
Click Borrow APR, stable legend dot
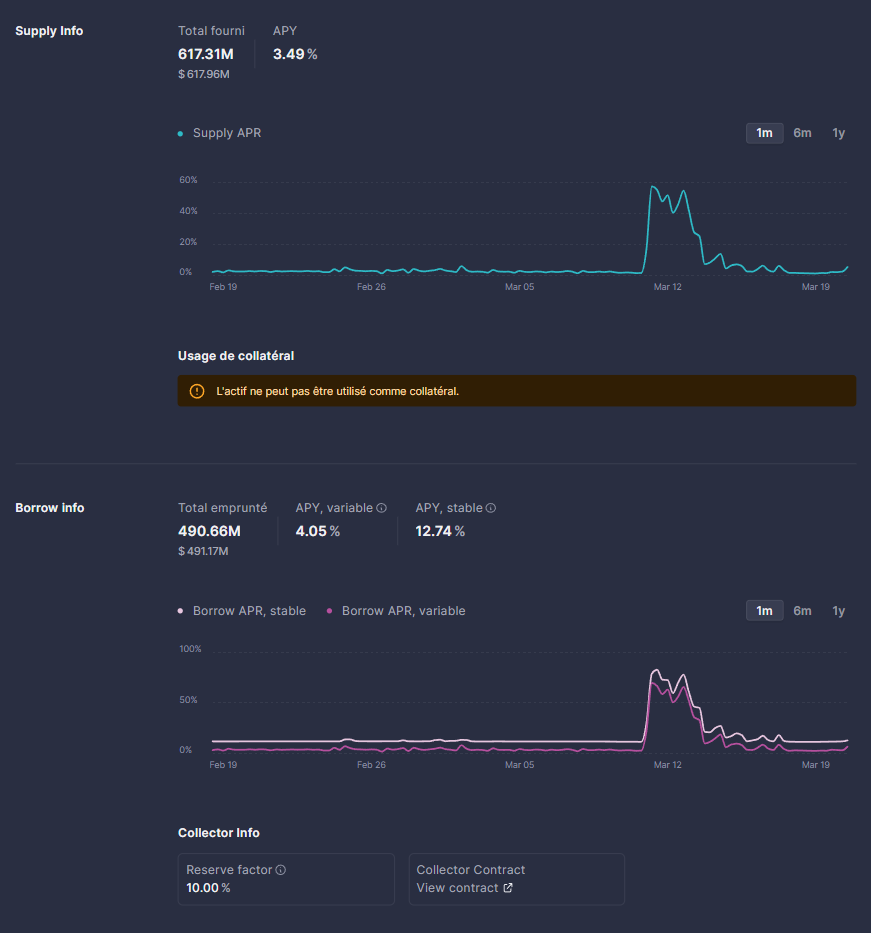pyautogui.click(x=180, y=611)
